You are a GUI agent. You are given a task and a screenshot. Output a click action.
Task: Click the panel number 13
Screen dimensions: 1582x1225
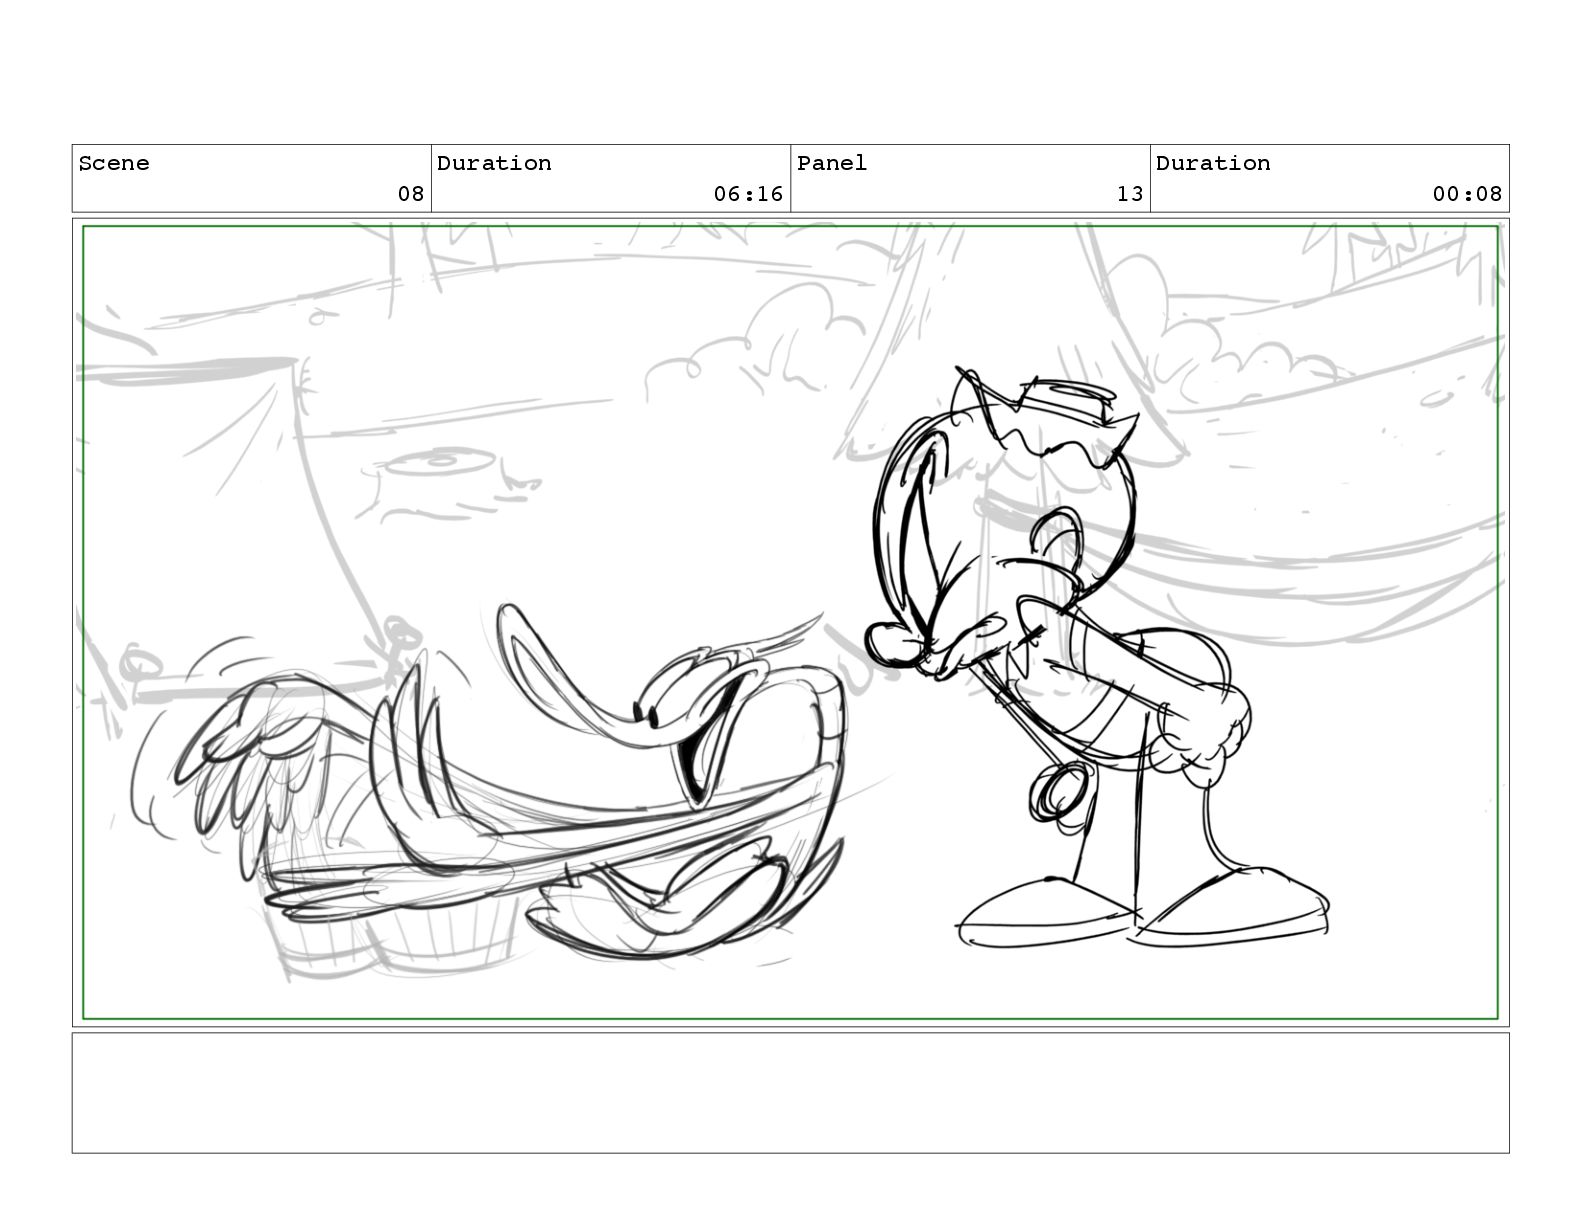[1130, 194]
